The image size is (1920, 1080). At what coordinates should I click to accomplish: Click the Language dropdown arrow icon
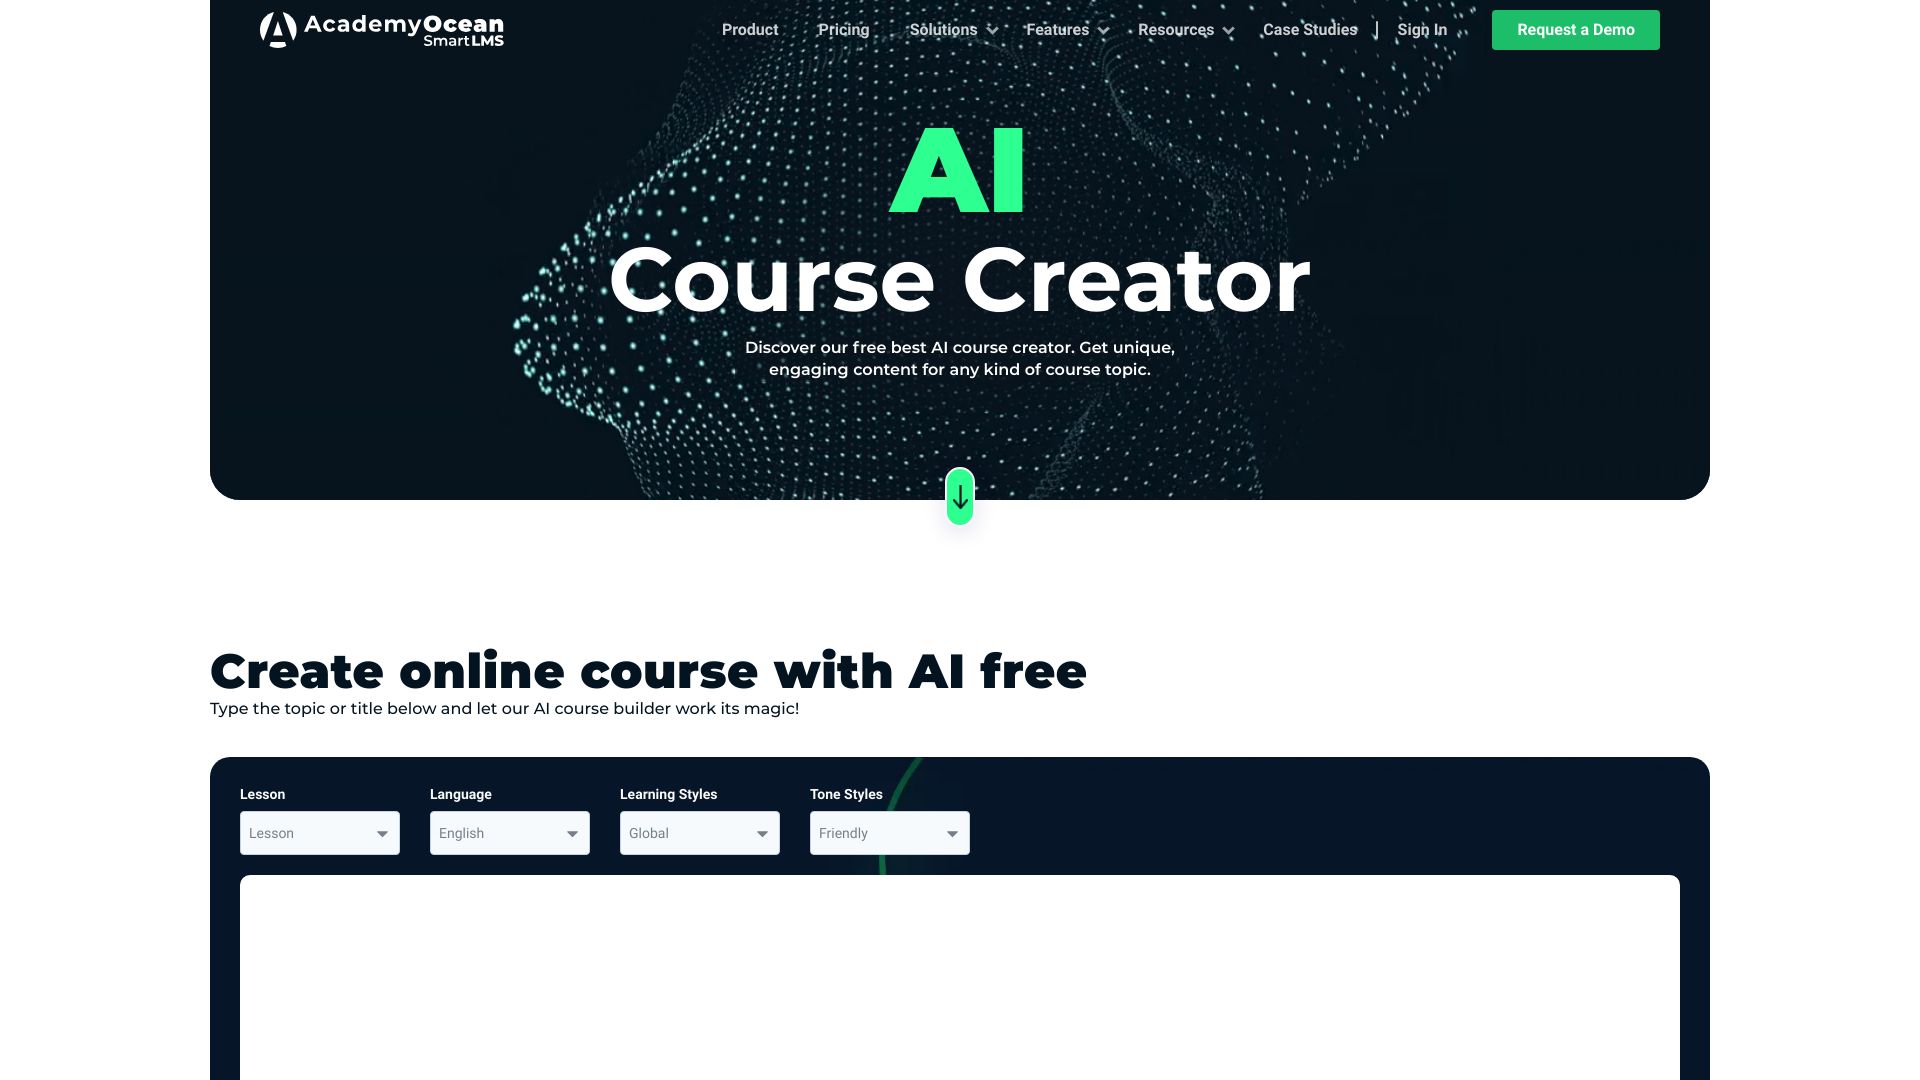(572, 832)
